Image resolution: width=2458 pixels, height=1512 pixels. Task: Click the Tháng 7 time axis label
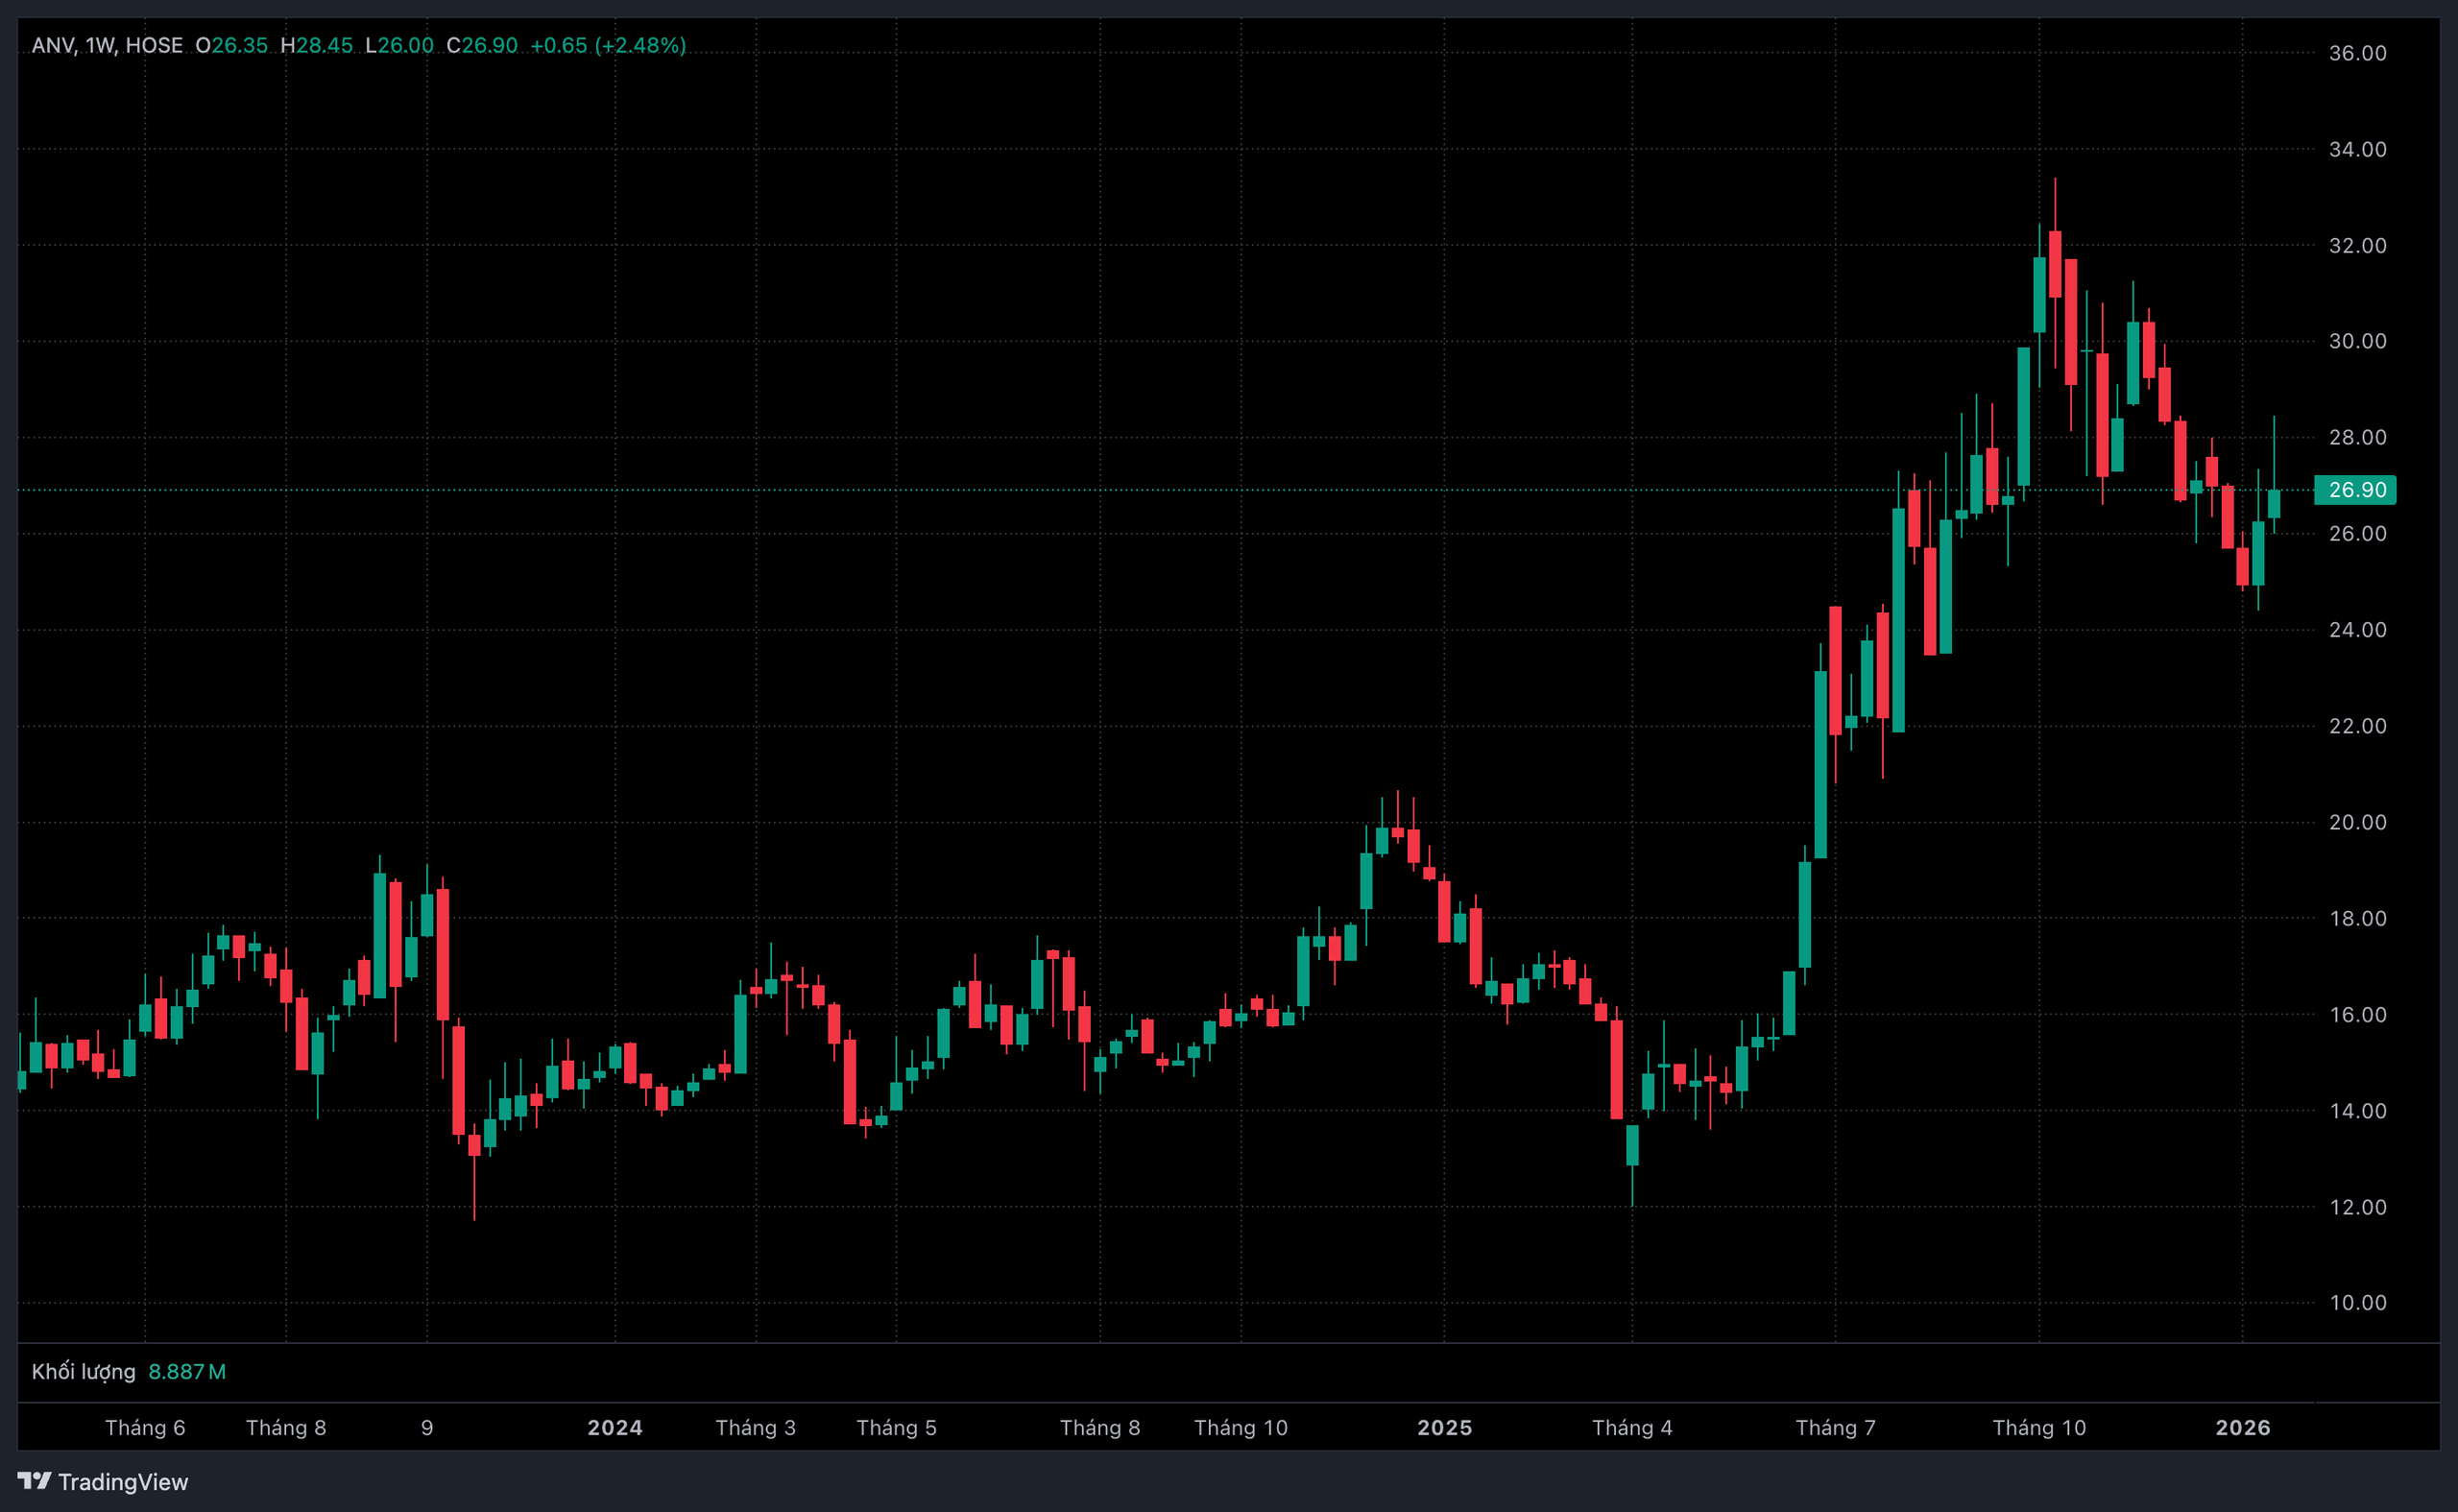[x=1835, y=1427]
